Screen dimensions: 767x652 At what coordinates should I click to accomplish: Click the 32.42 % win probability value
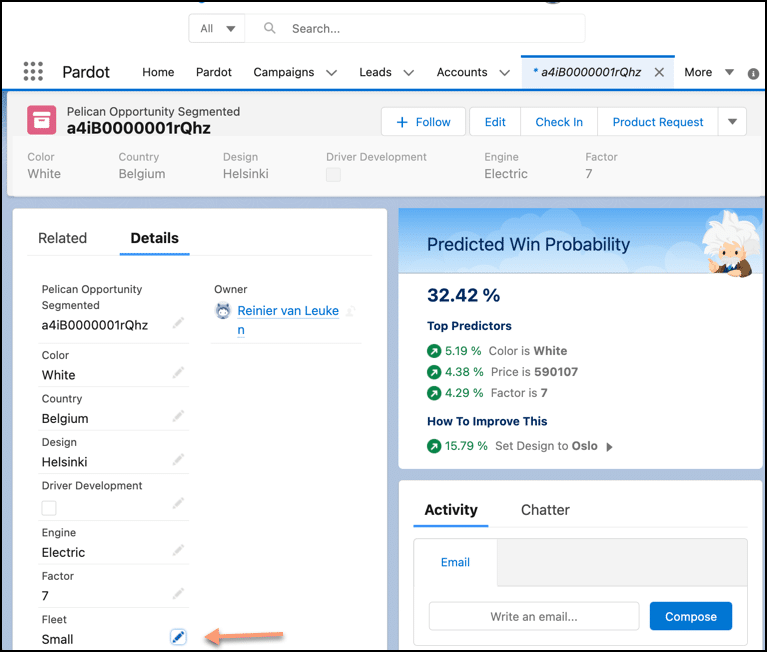[x=463, y=295]
